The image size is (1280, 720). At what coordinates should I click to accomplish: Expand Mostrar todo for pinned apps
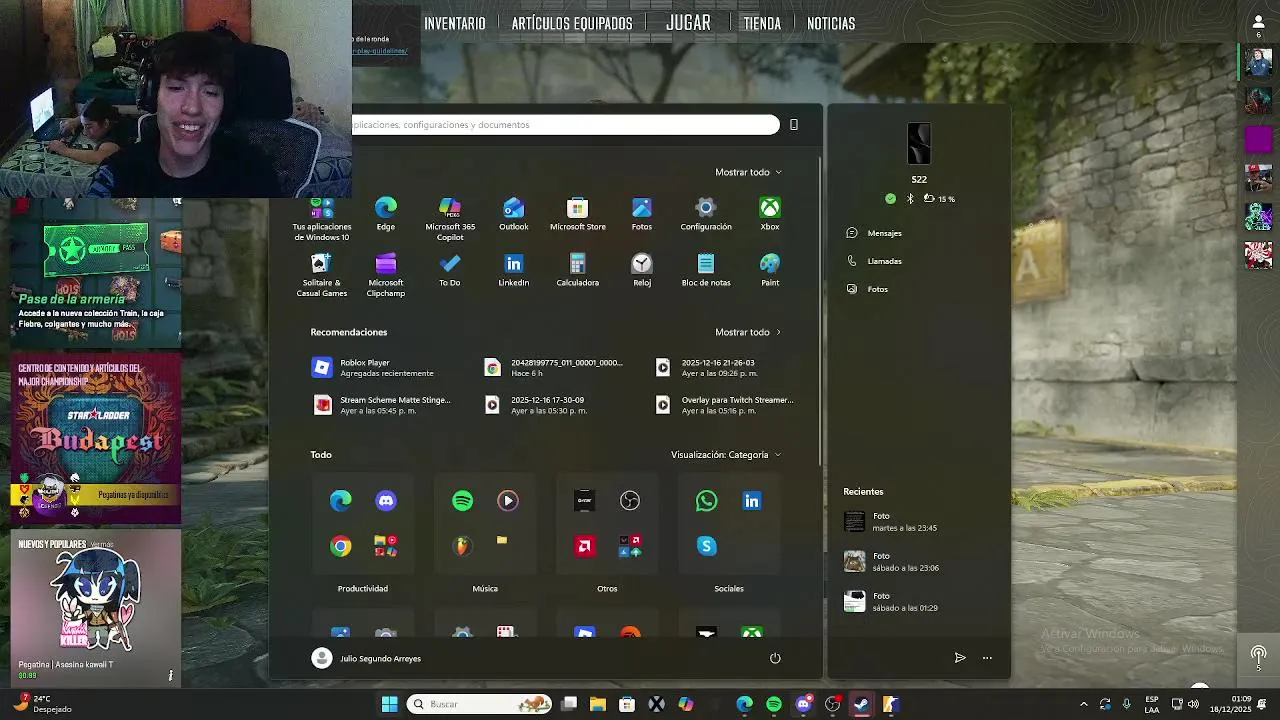[x=749, y=172]
